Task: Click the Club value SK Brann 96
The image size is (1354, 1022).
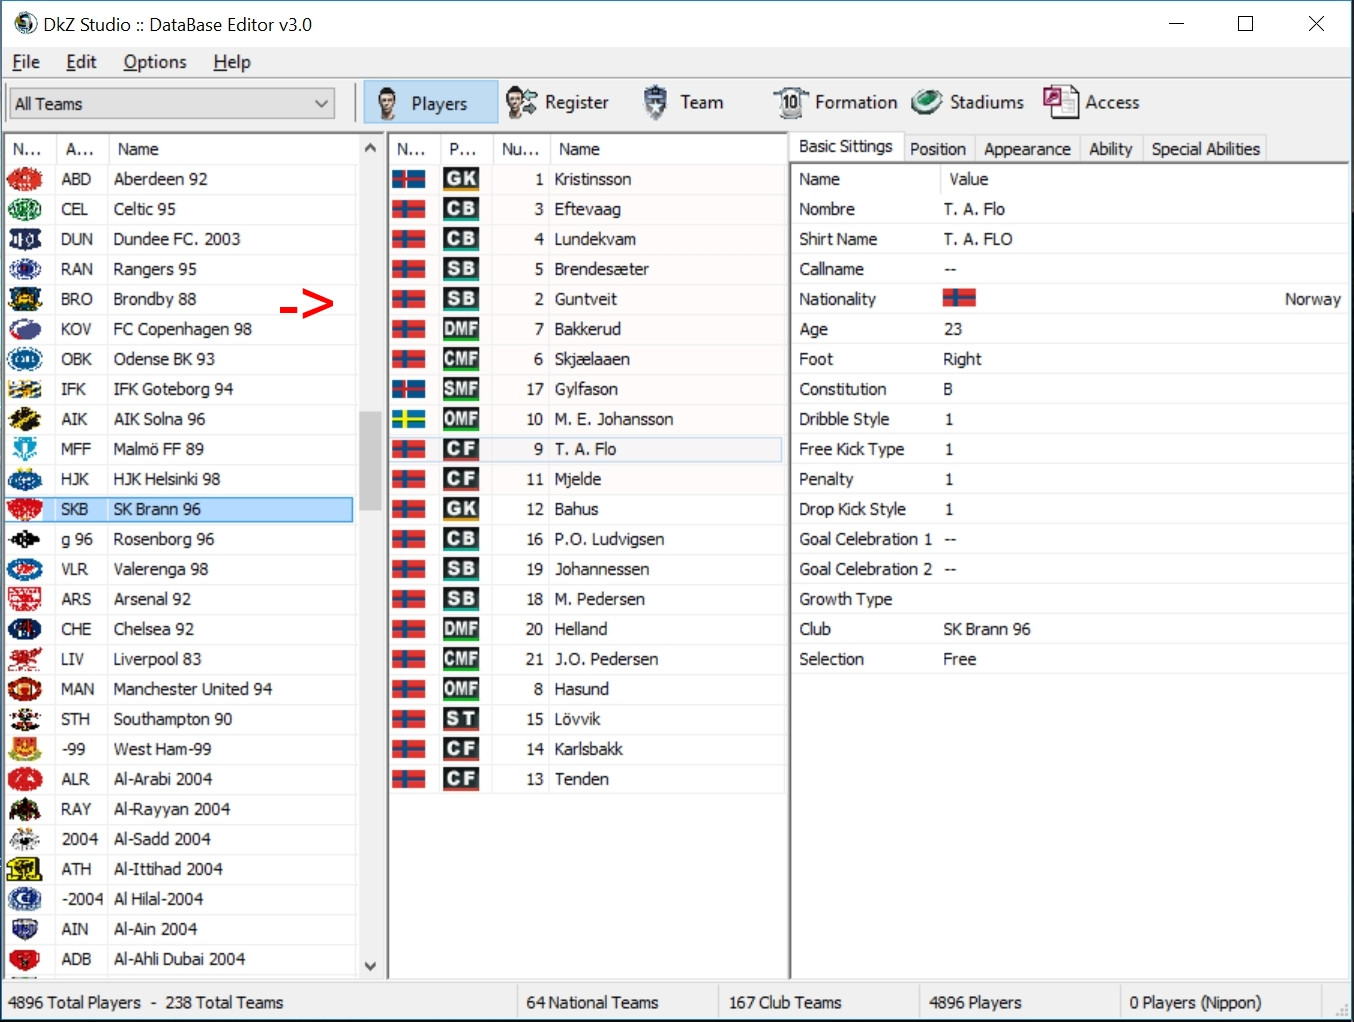Action: 986,629
